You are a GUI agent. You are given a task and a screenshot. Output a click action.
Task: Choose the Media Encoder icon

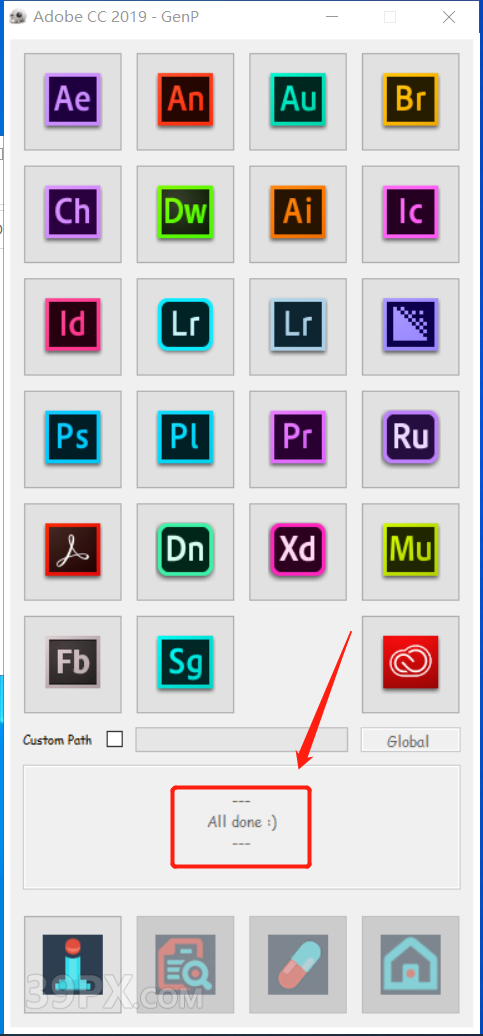click(411, 326)
